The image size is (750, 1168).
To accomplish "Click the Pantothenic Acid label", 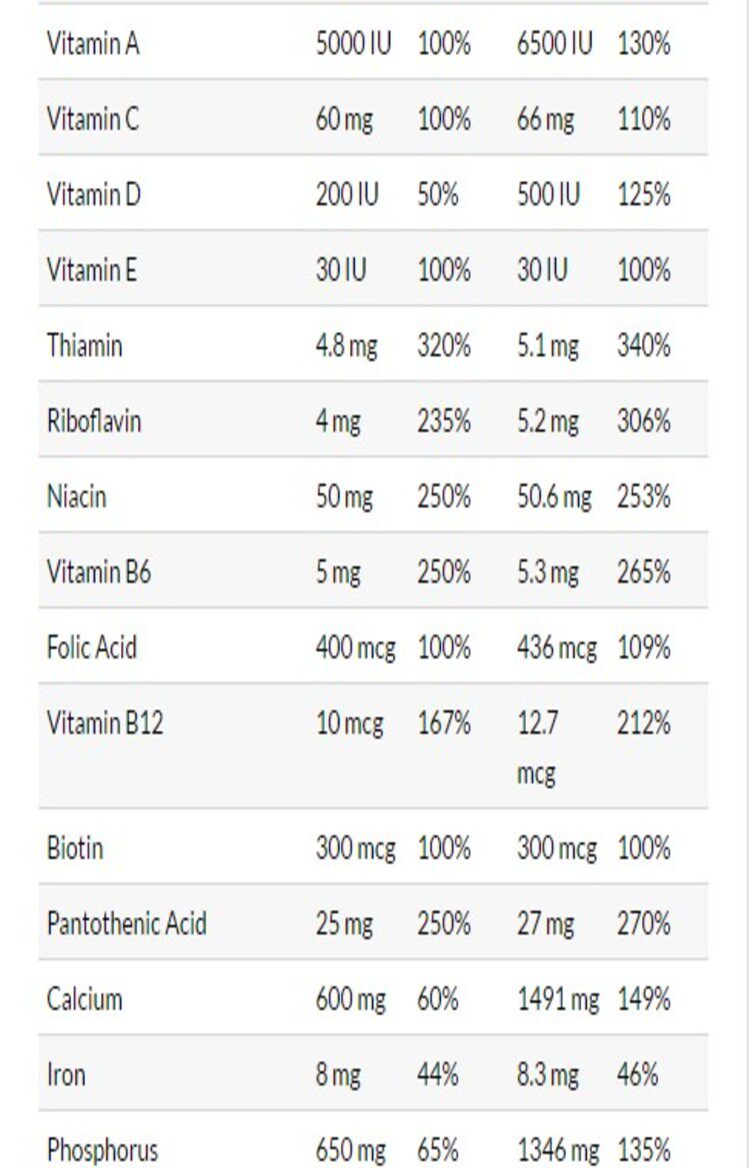I will tap(127, 924).
